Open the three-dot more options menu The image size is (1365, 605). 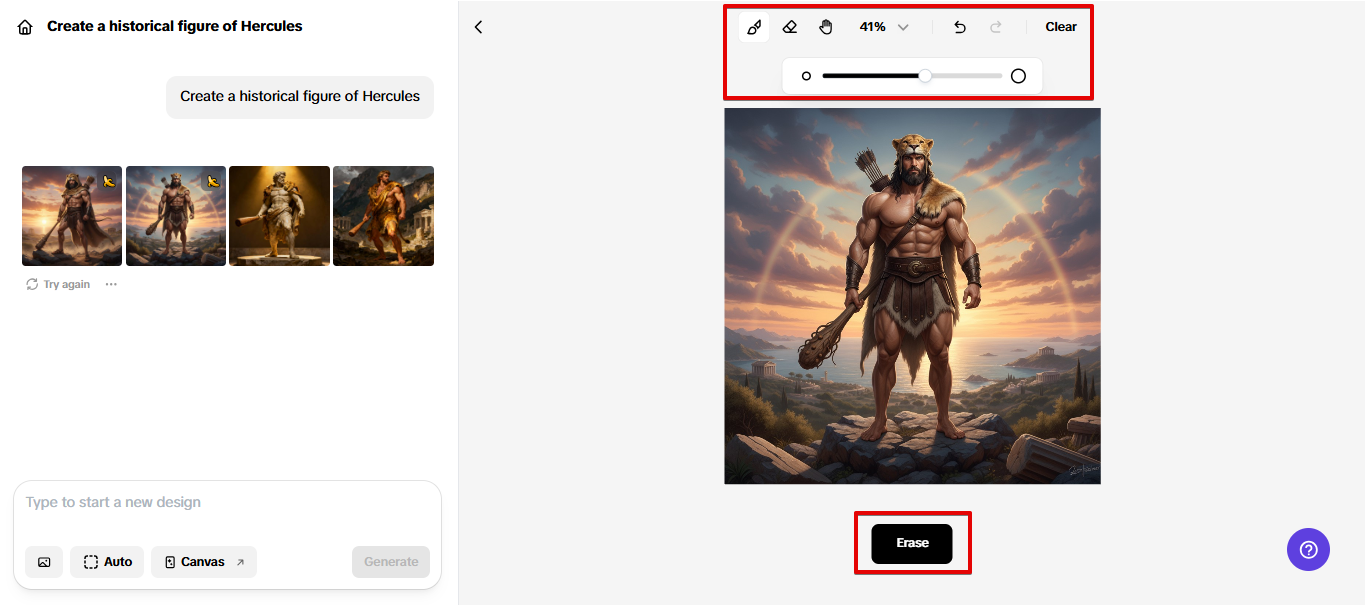click(111, 284)
